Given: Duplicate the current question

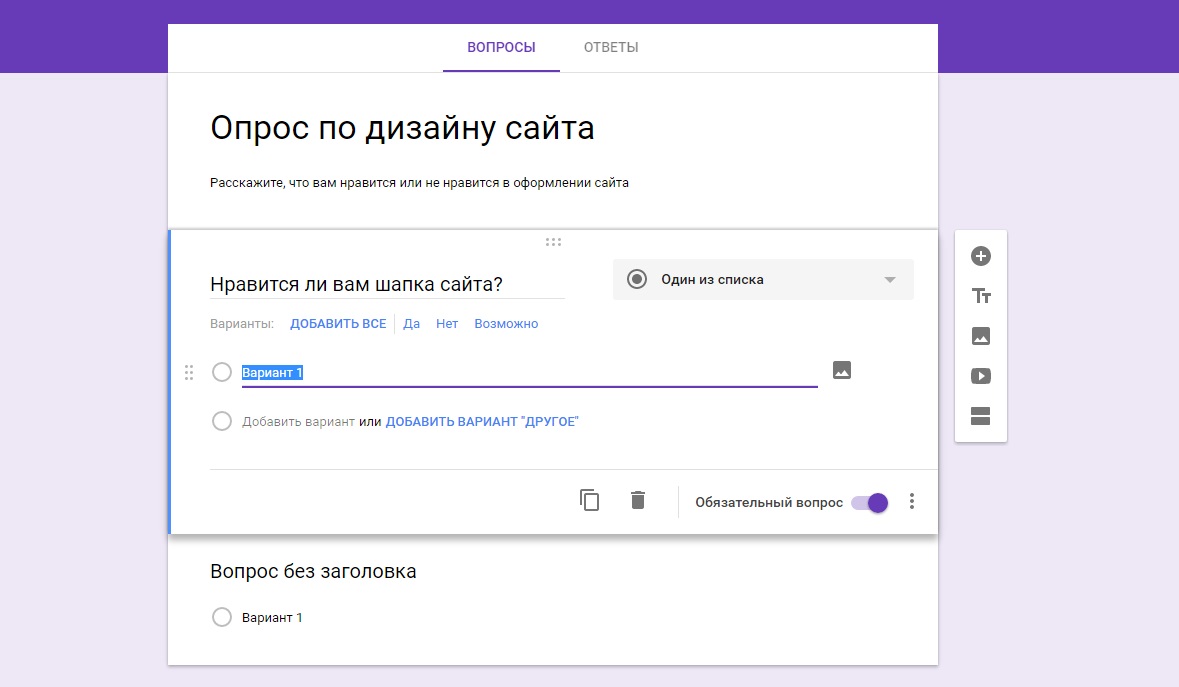Looking at the screenshot, I should 590,500.
